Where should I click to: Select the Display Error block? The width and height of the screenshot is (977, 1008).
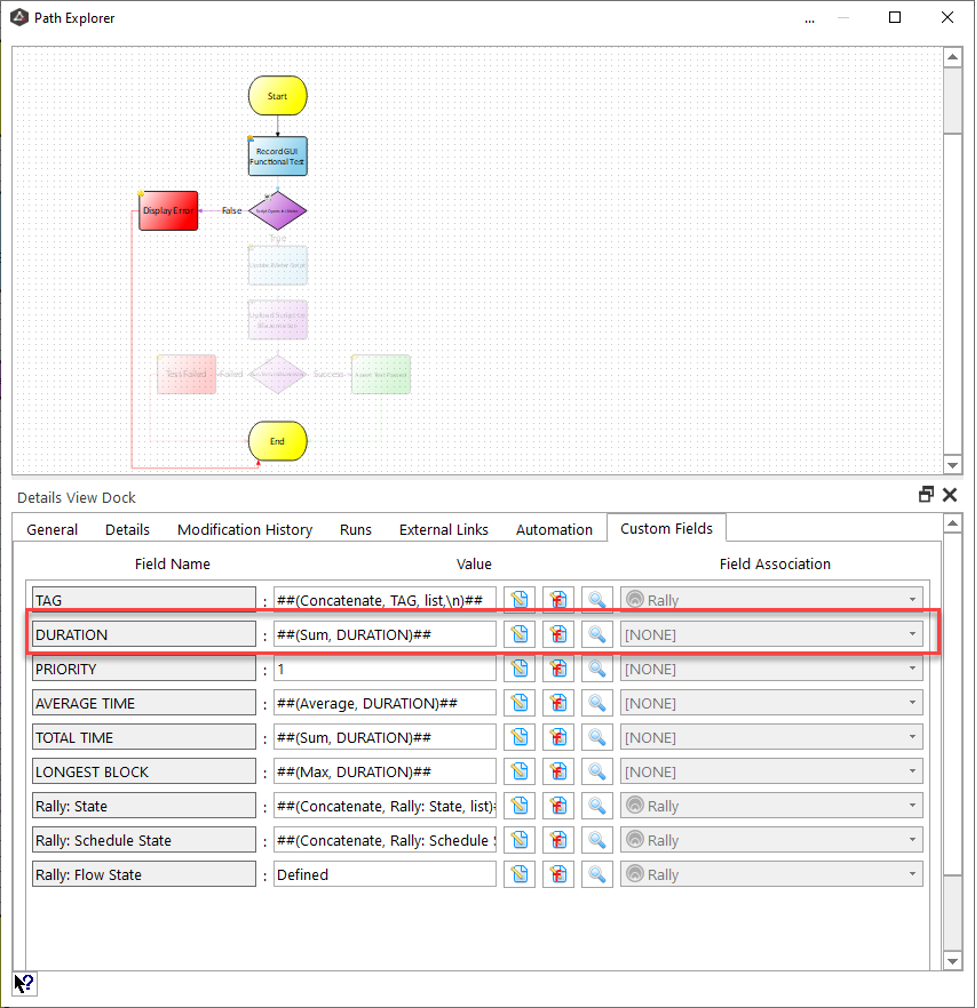point(168,211)
